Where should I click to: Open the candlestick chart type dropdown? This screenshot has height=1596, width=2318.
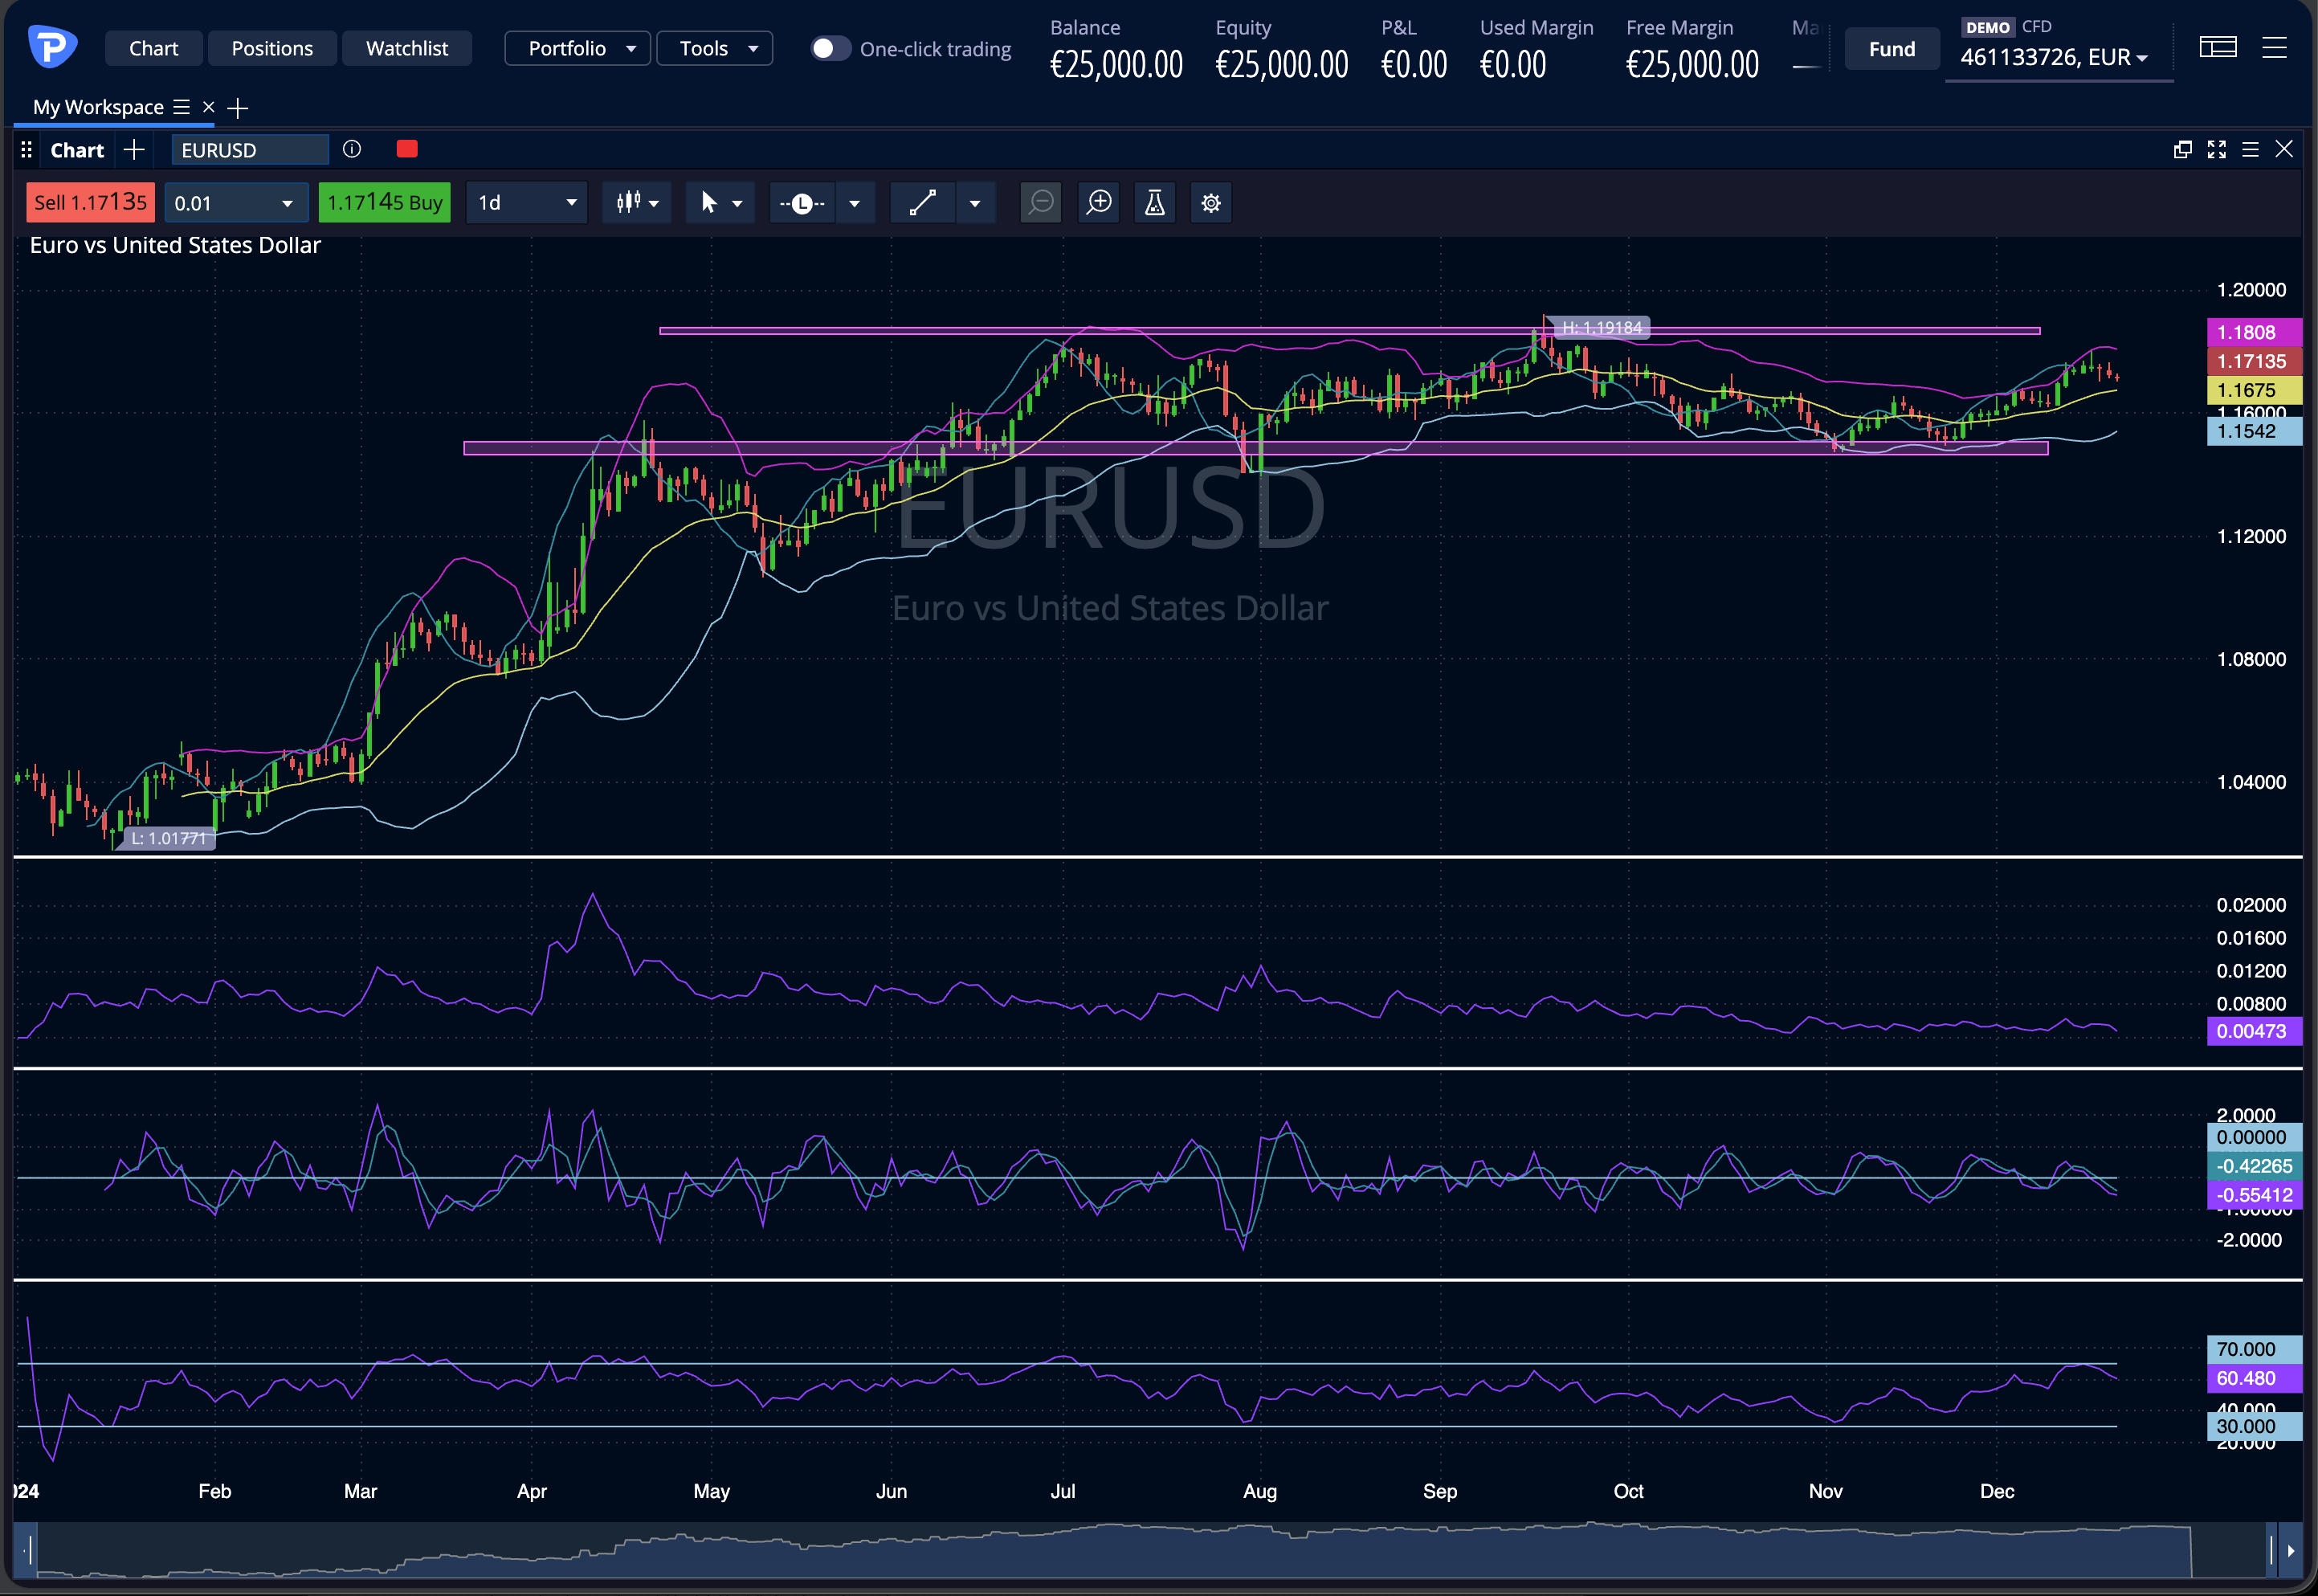pyautogui.click(x=637, y=203)
